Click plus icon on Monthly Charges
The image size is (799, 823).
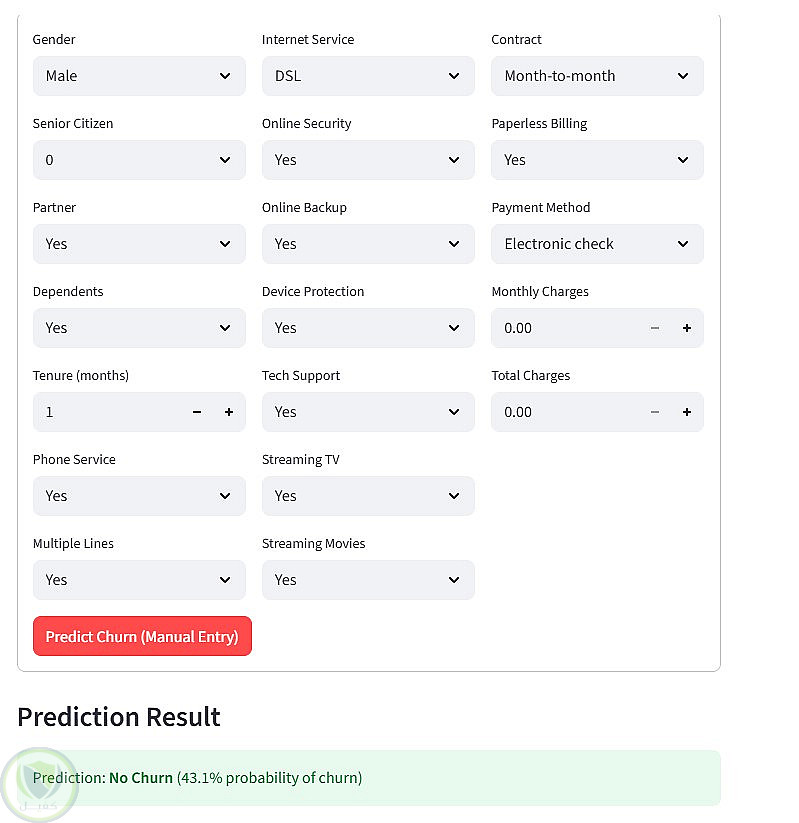pos(686,328)
